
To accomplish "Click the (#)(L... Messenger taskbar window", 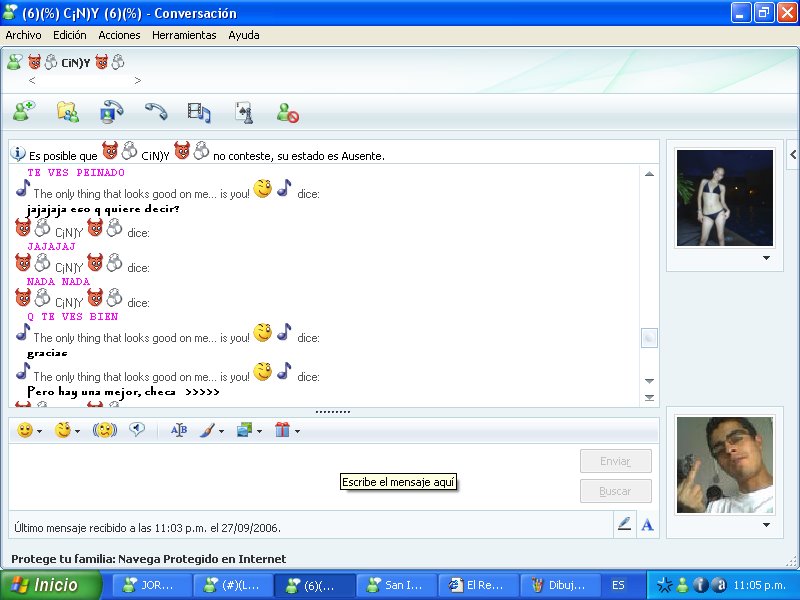I will coord(233,585).
